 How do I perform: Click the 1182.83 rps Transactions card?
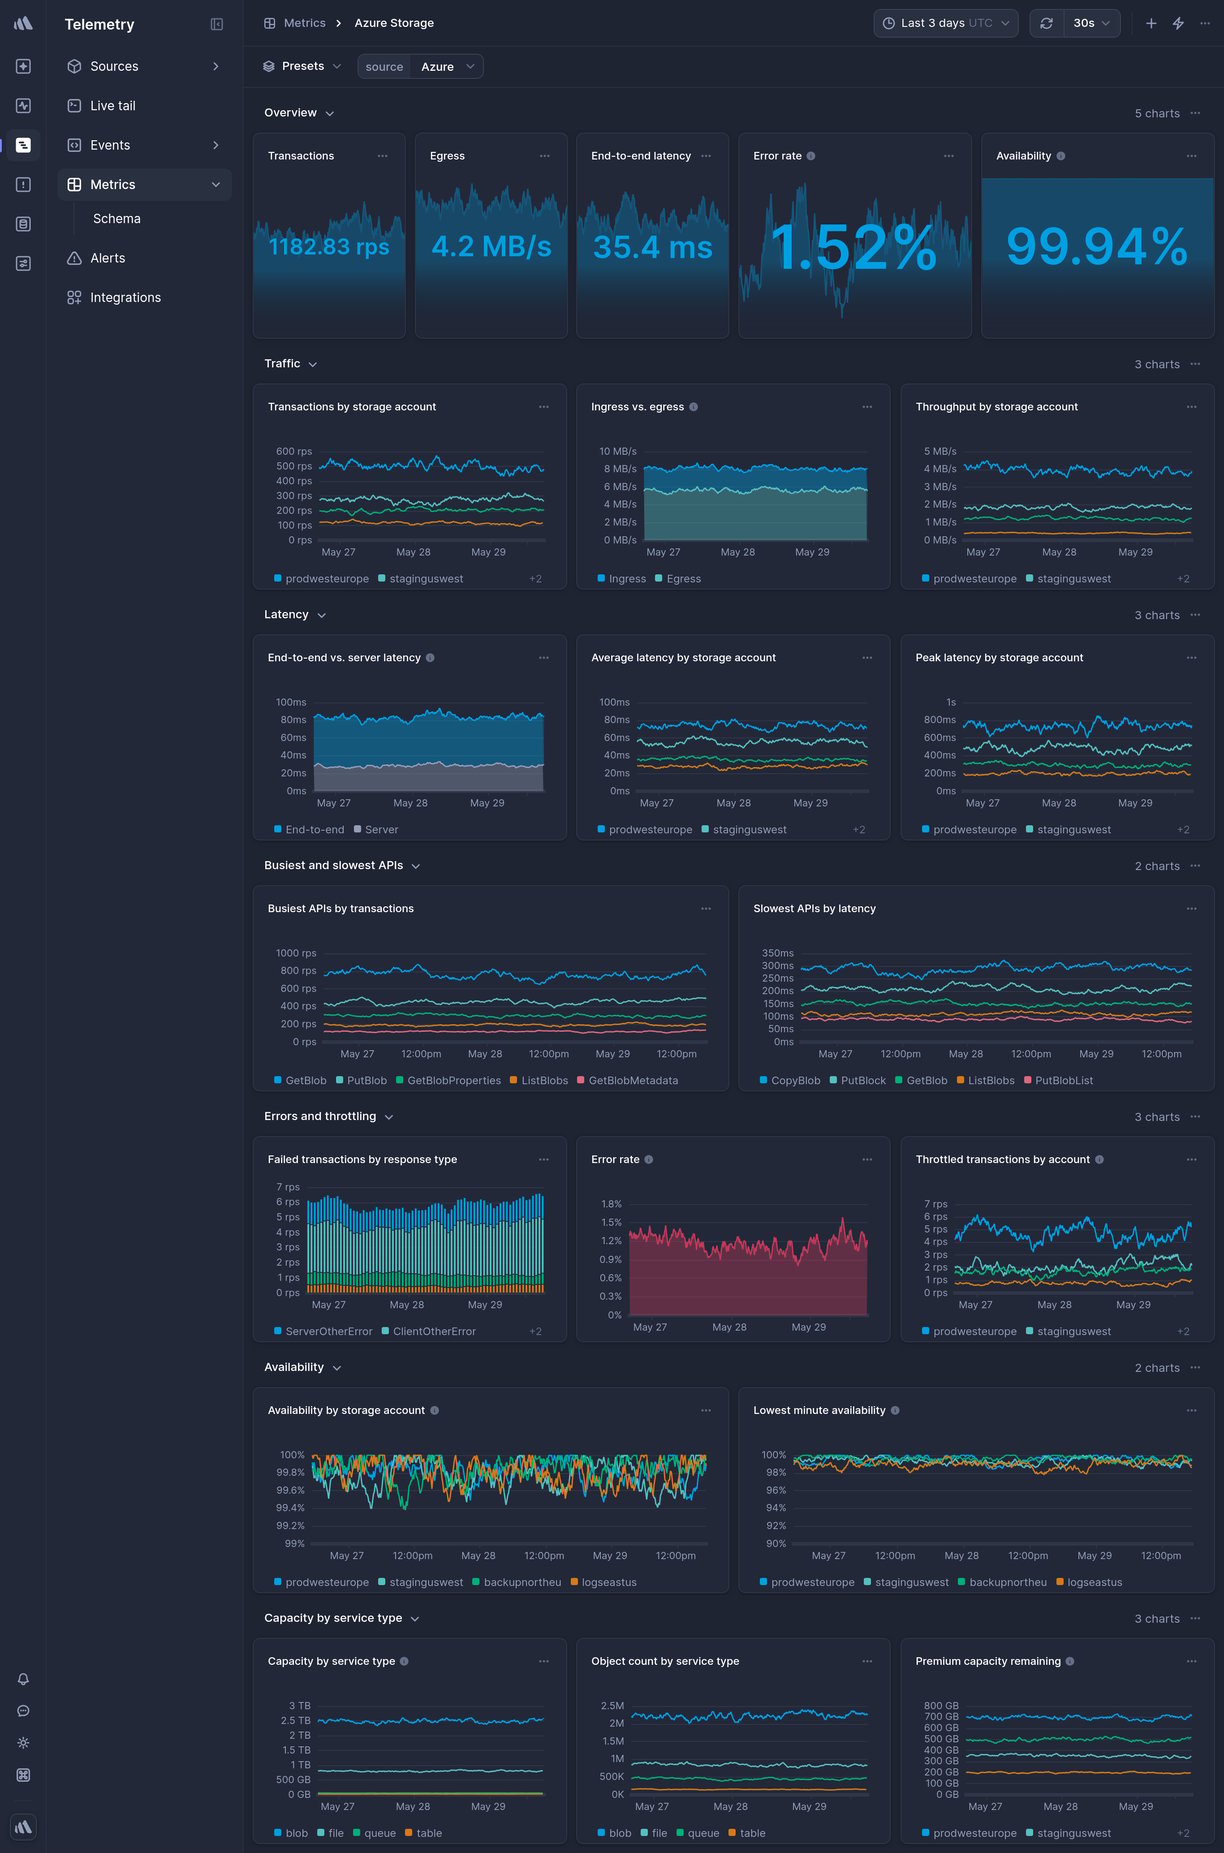[329, 236]
